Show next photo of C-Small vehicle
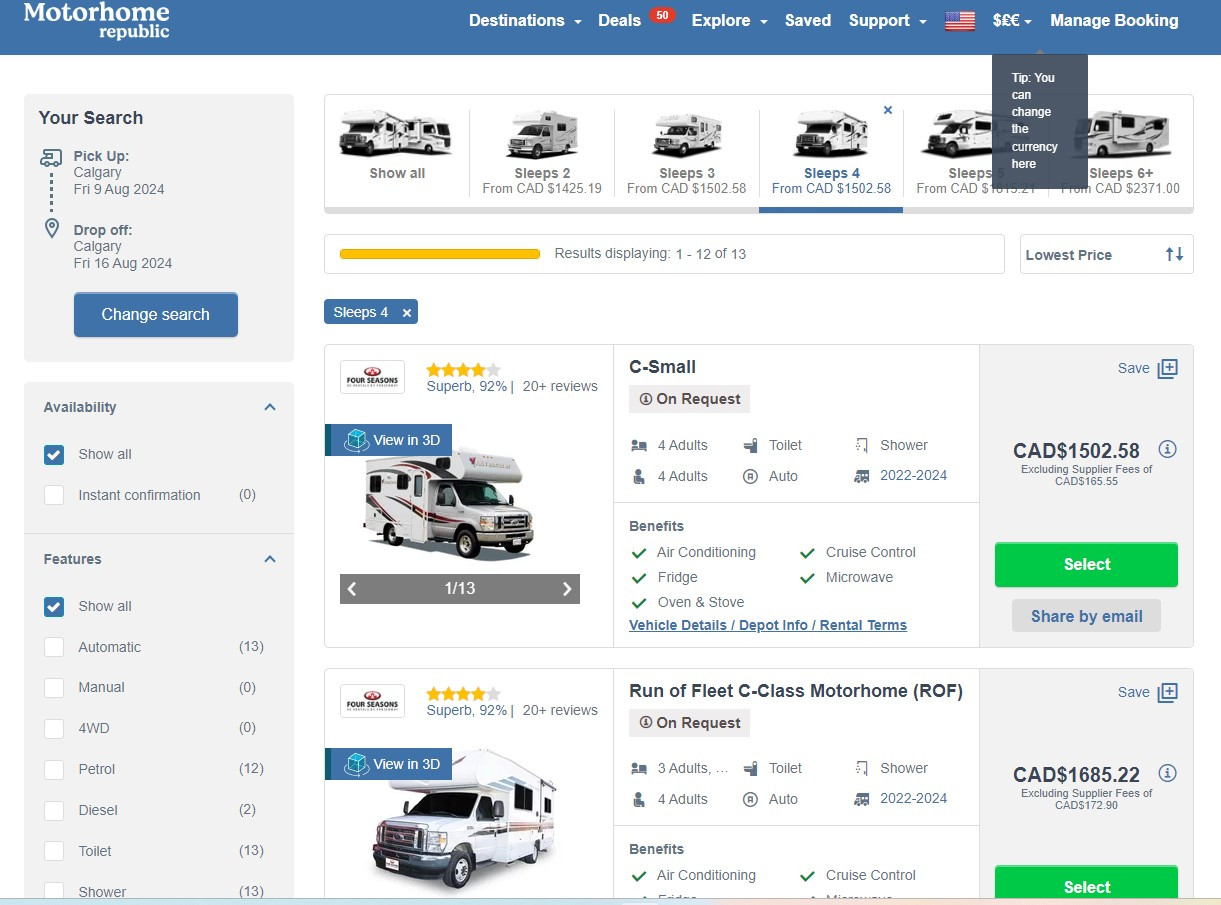 (567, 589)
